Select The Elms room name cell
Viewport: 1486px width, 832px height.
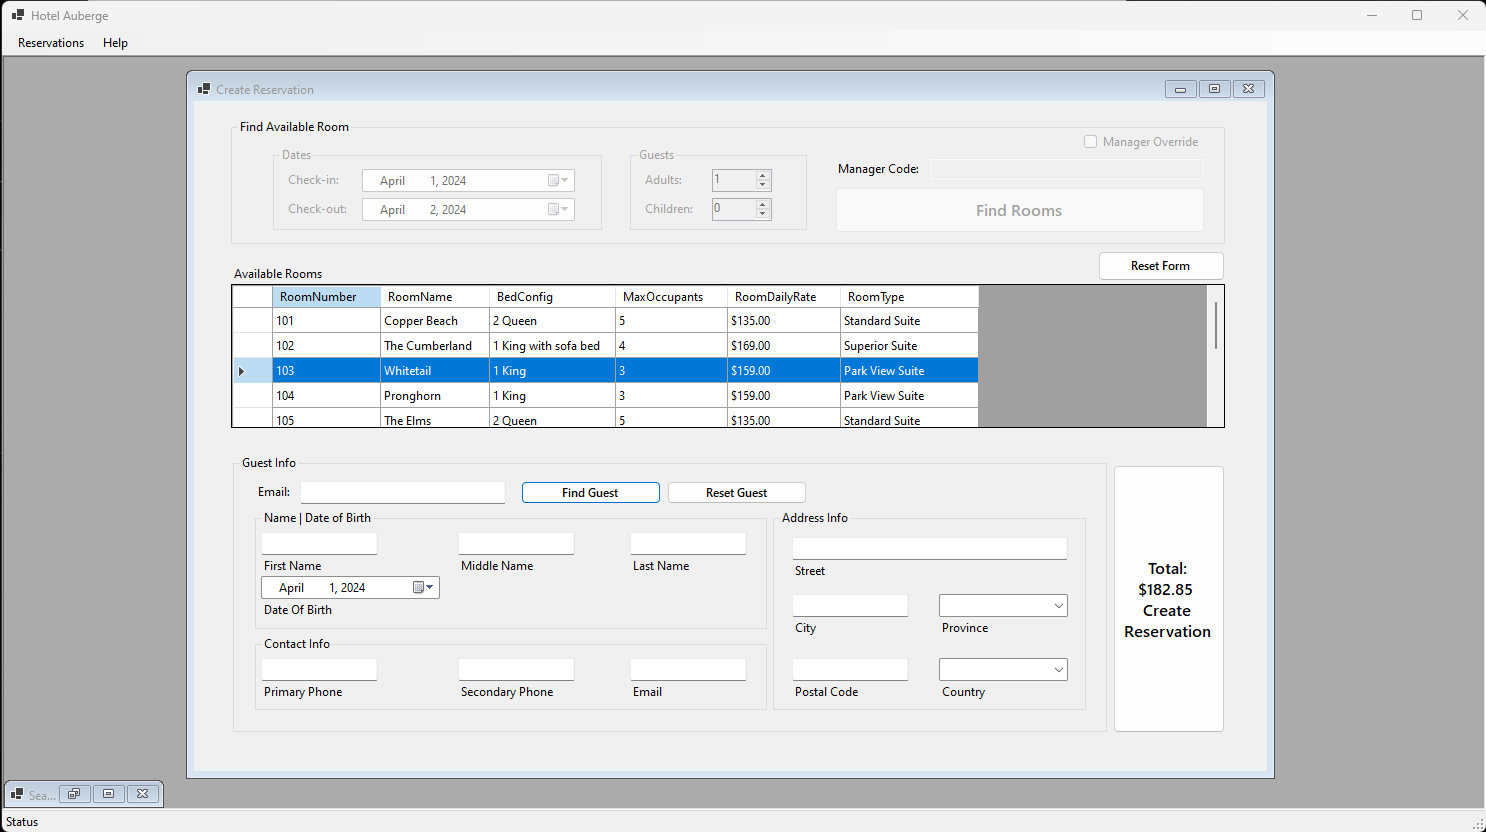click(x=435, y=419)
